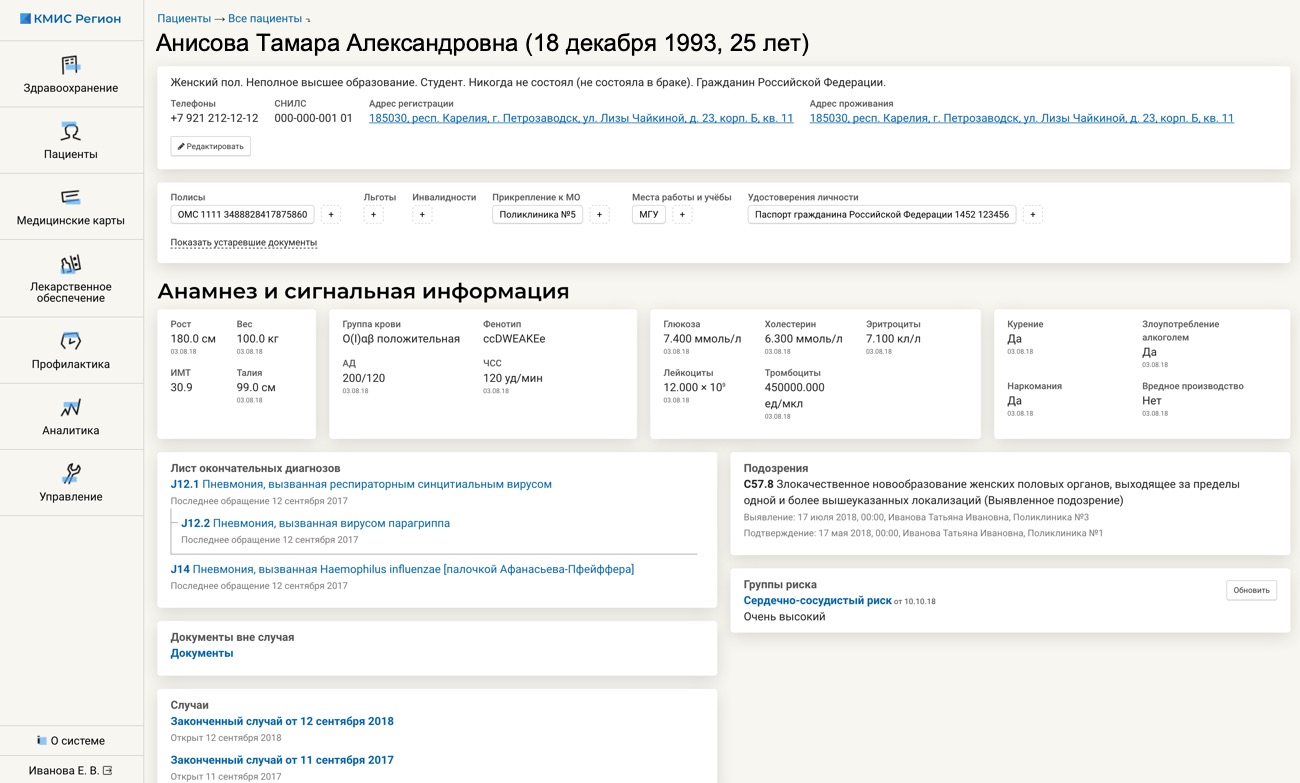This screenshot has width=1300, height=783.
Task: Click the patient name heading Анисова Тамара
Action: [483, 44]
